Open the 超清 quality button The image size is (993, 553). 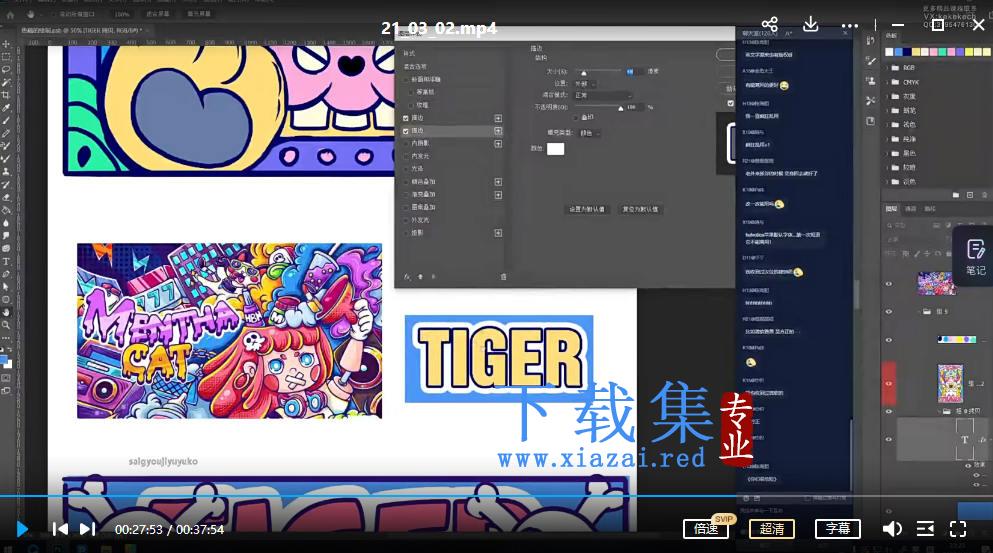point(772,529)
